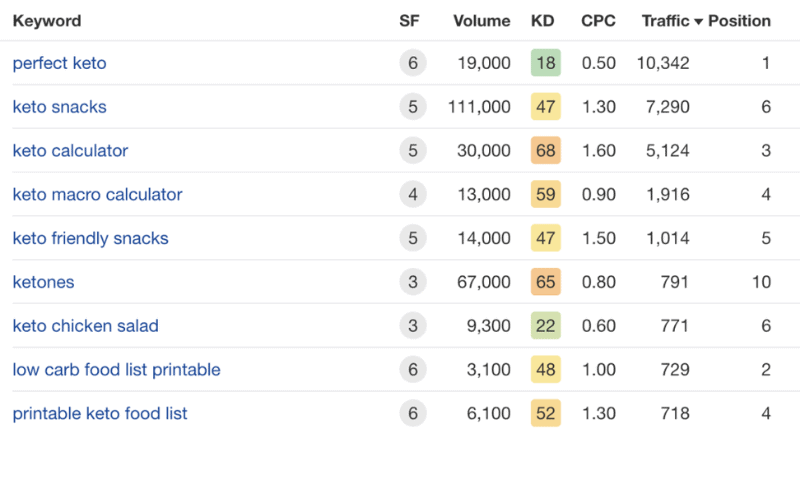800x500 pixels.
Task: Click the KD 52 badge in last row
Action: [x=545, y=413]
